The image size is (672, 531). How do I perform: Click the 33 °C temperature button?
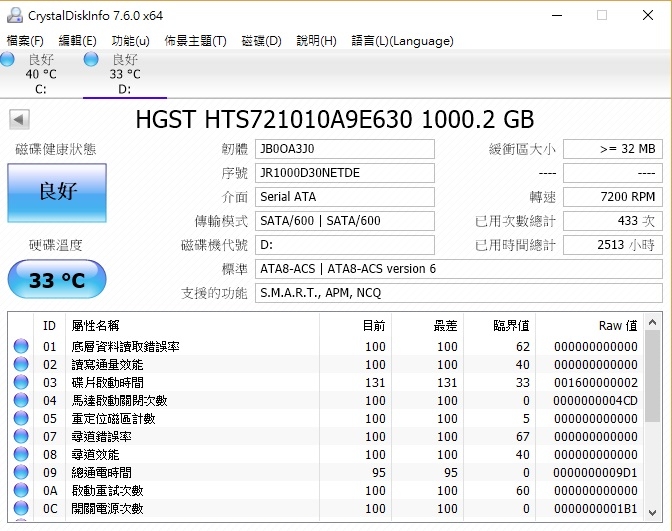(x=57, y=279)
